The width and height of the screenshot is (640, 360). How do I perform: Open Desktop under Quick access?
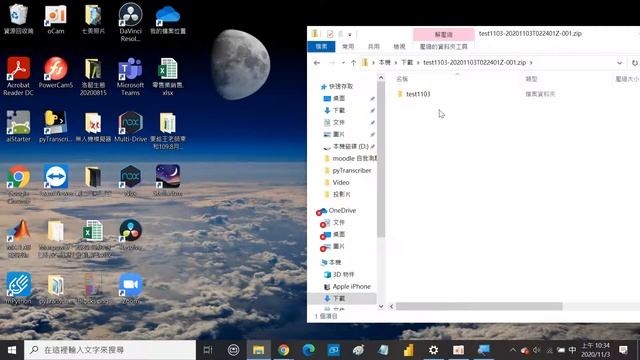[x=339, y=98]
